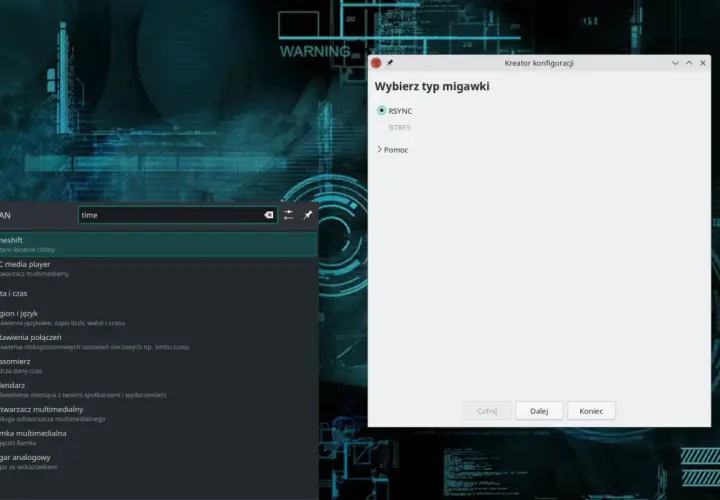The width and height of the screenshot is (720, 500).
Task: Toggle the pin icon in Kreator konfiguracji titlebar
Action: [390, 63]
